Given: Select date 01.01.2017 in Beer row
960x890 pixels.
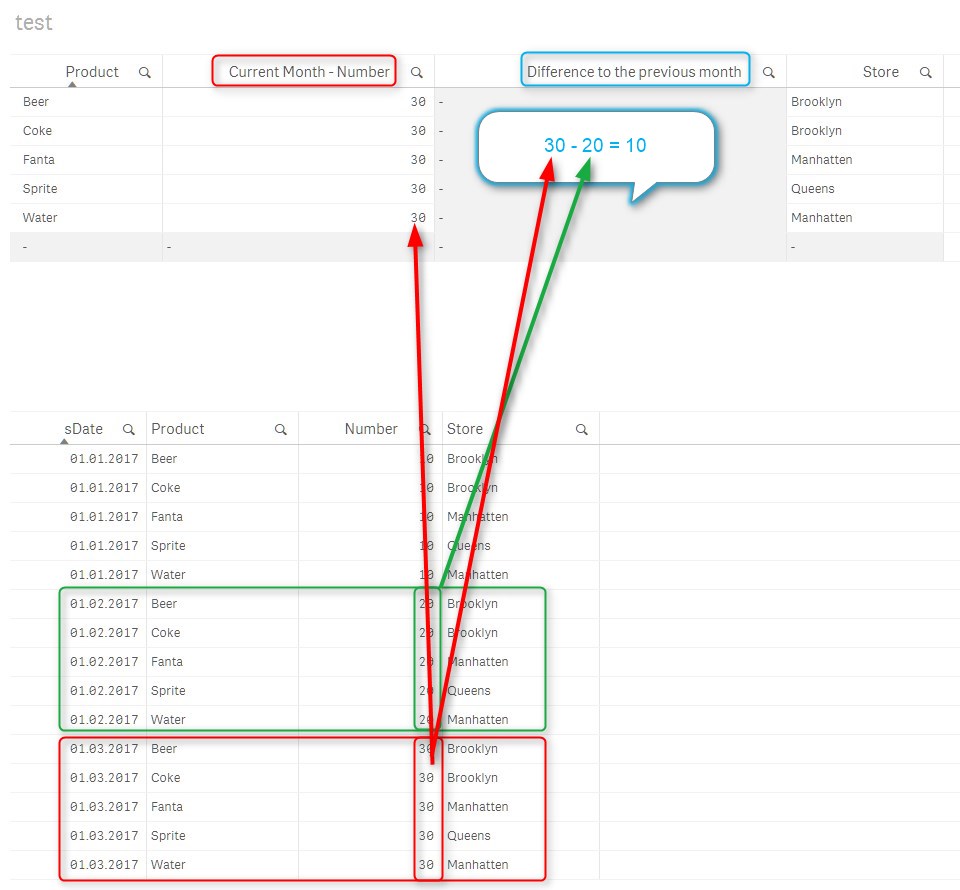Looking at the screenshot, I should (104, 458).
